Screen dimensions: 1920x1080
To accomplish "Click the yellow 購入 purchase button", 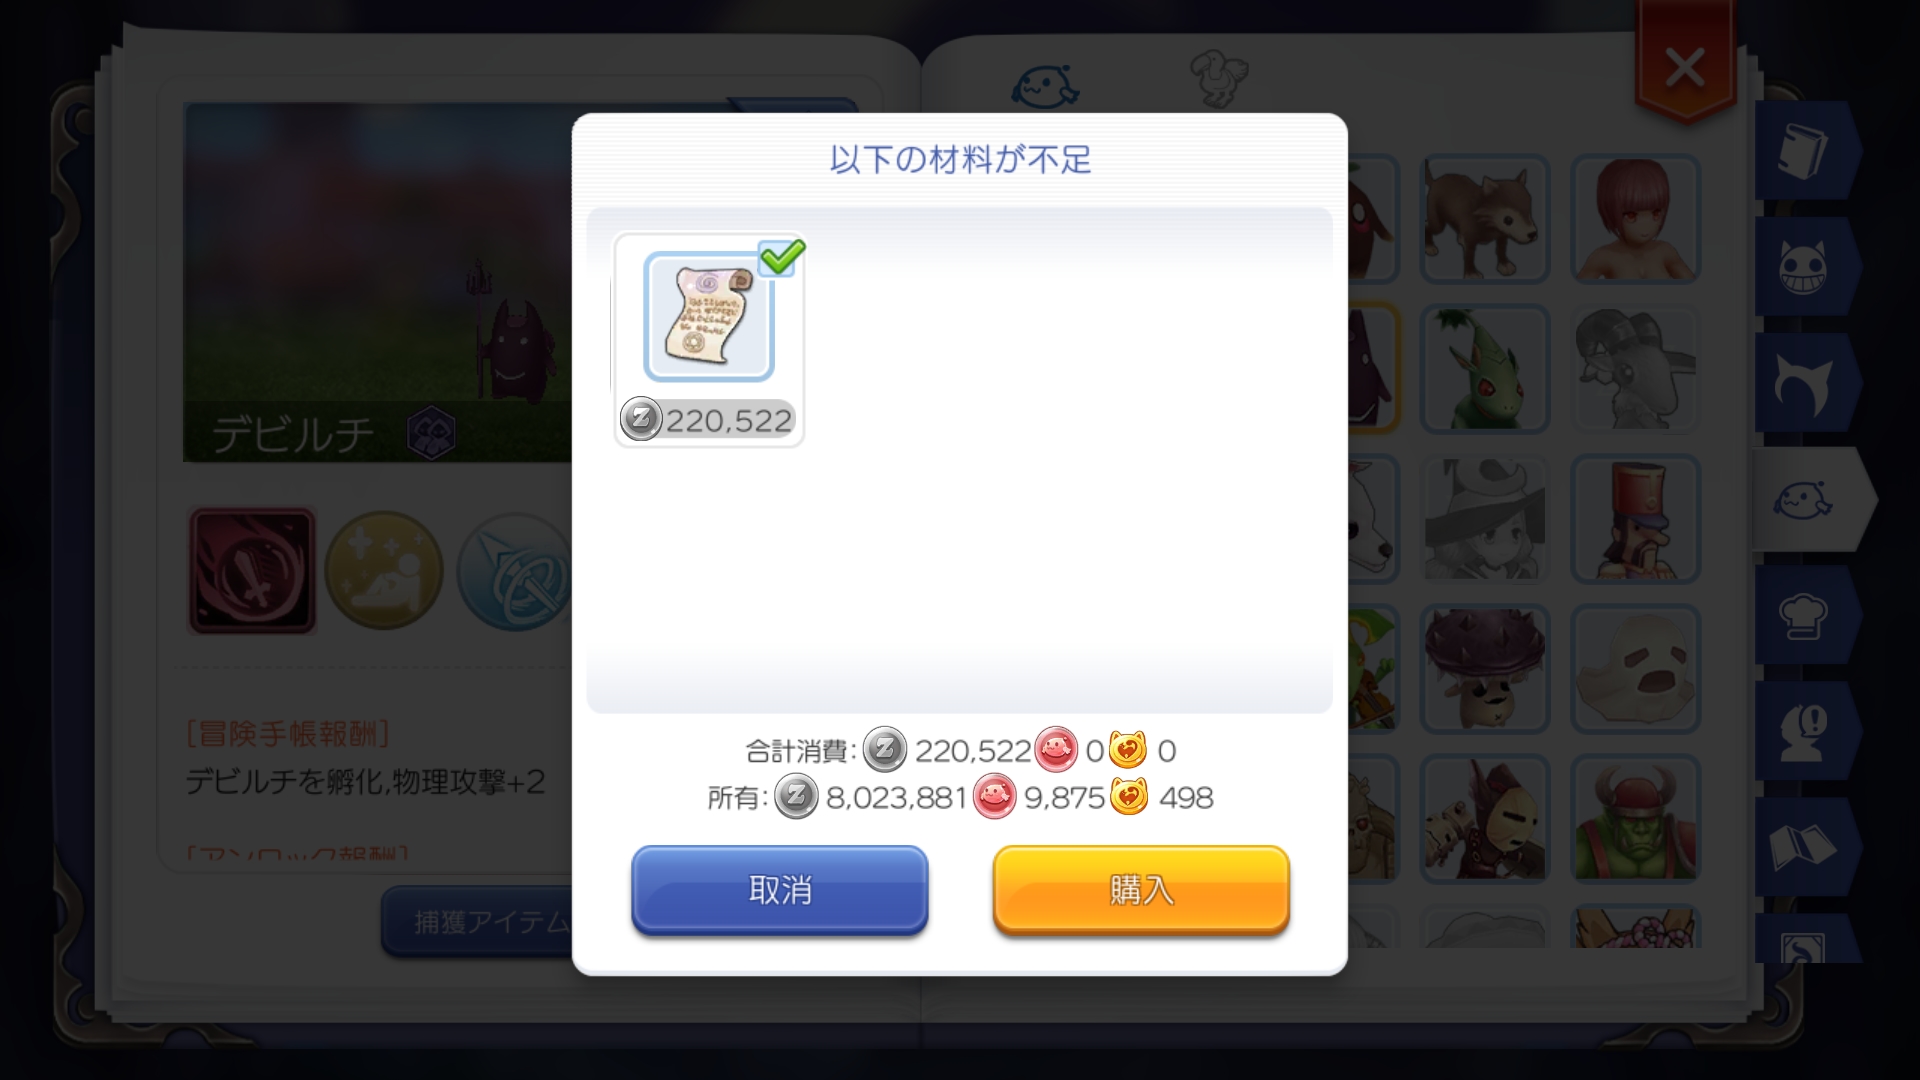I will click(x=1141, y=890).
